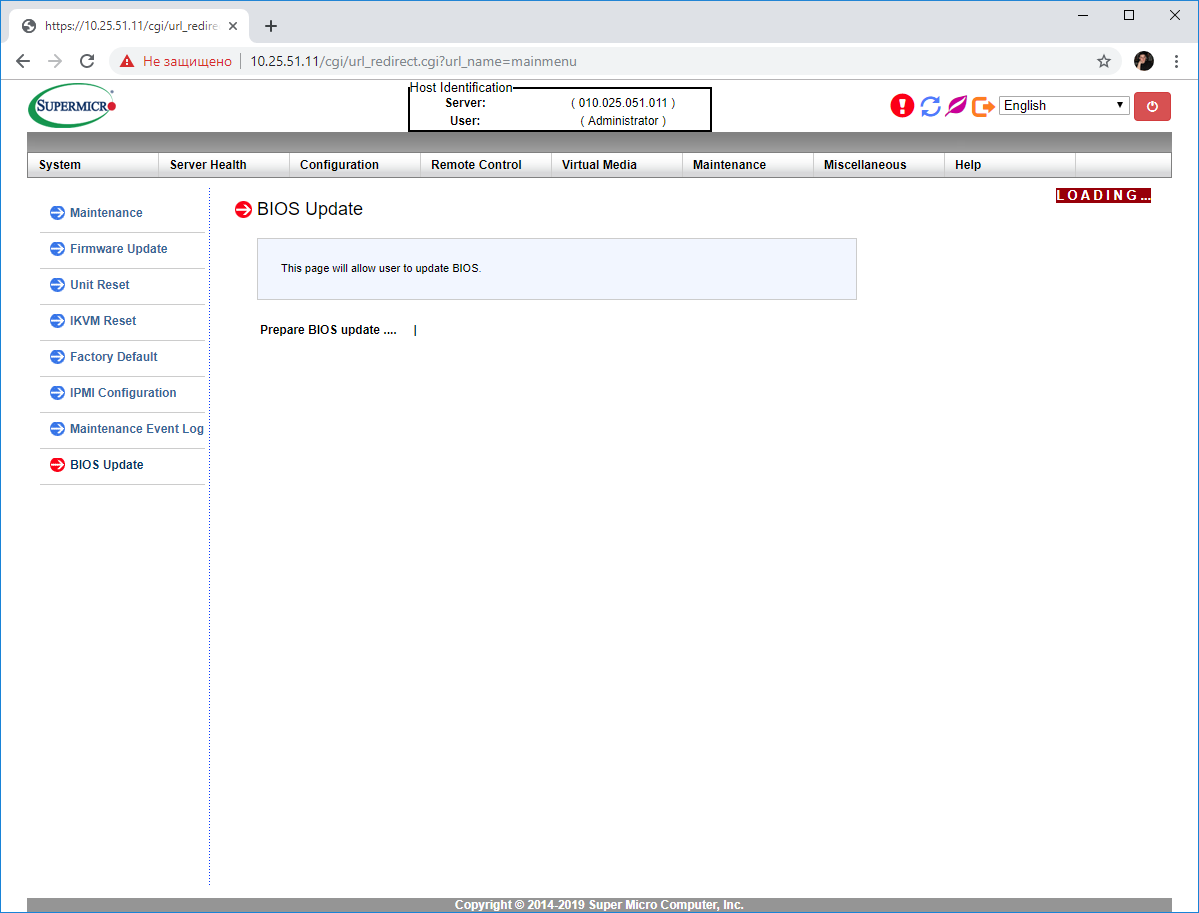
Task: Click blue arrow icon beside IPMI Configuration
Action: tap(57, 392)
